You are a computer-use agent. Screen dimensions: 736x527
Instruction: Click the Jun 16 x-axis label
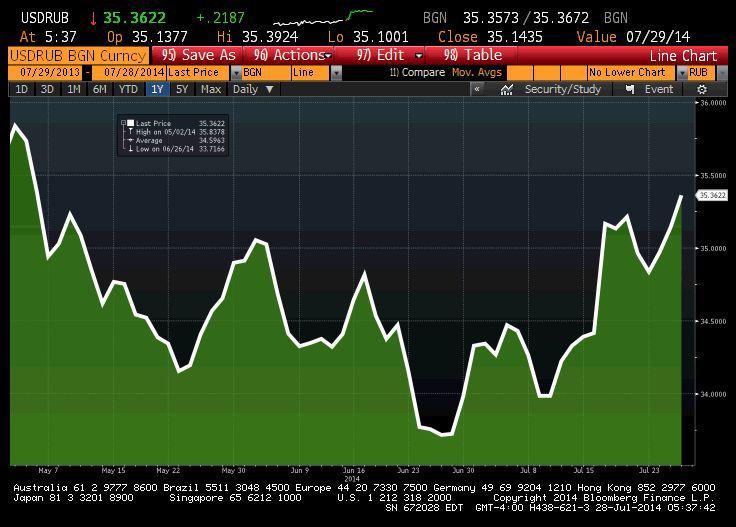[353, 470]
